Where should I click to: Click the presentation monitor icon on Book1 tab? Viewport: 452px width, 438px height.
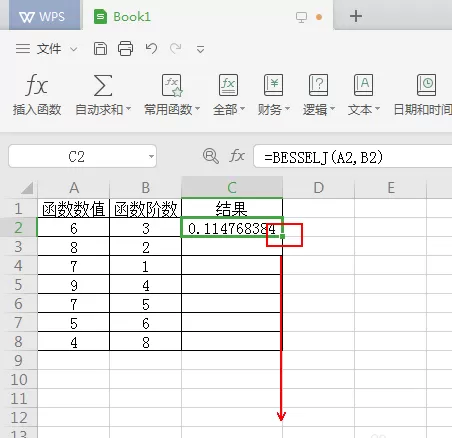click(x=301, y=17)
